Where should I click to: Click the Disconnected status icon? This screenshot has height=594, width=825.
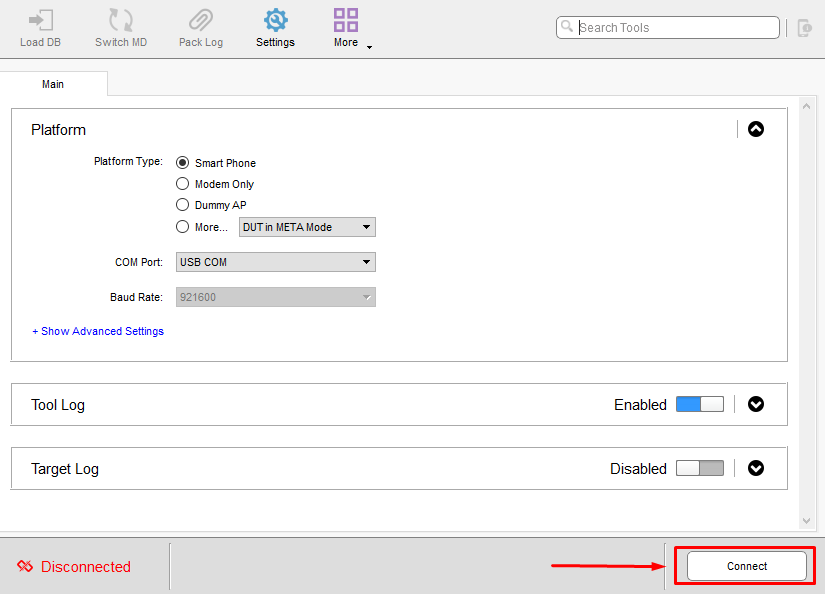tap(25, 567)
